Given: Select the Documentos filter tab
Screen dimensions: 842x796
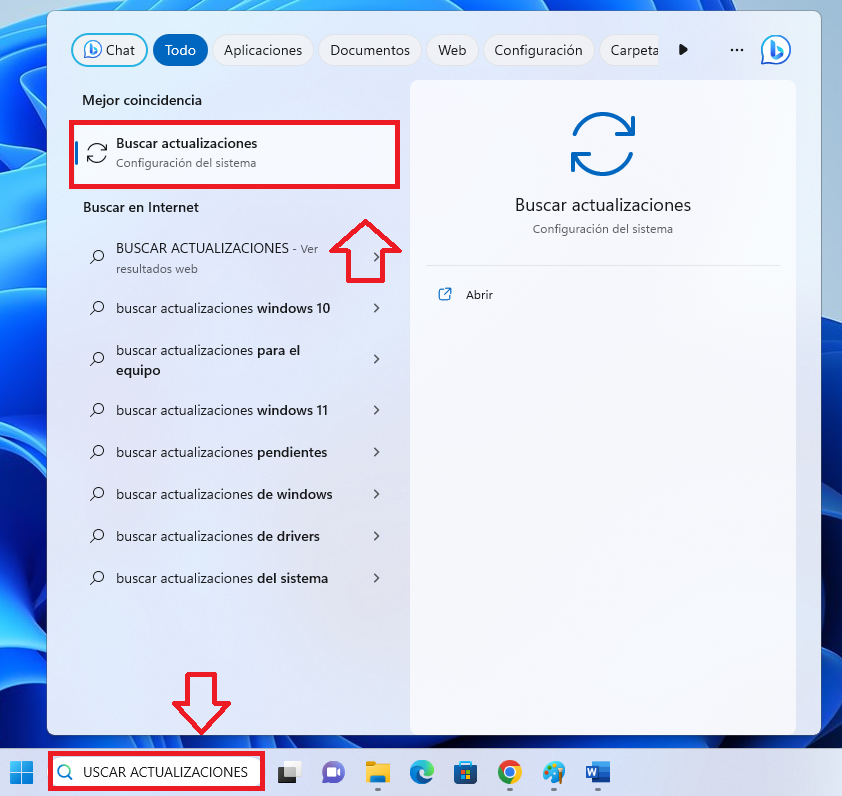Looking at the screenshot, I should (370, 50).
